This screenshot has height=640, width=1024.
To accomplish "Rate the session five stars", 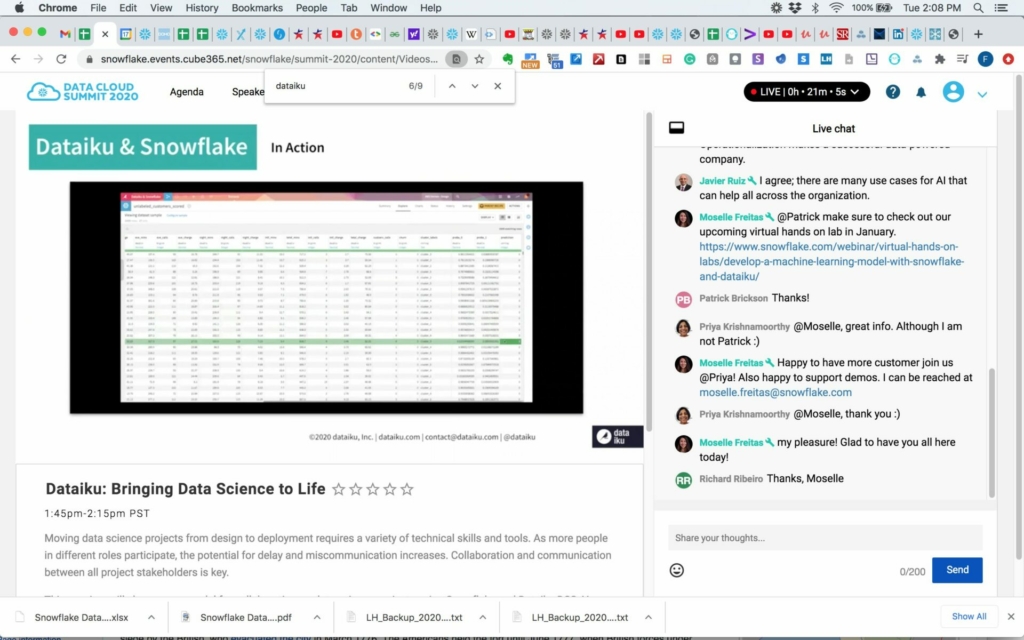I will (407, 489).
